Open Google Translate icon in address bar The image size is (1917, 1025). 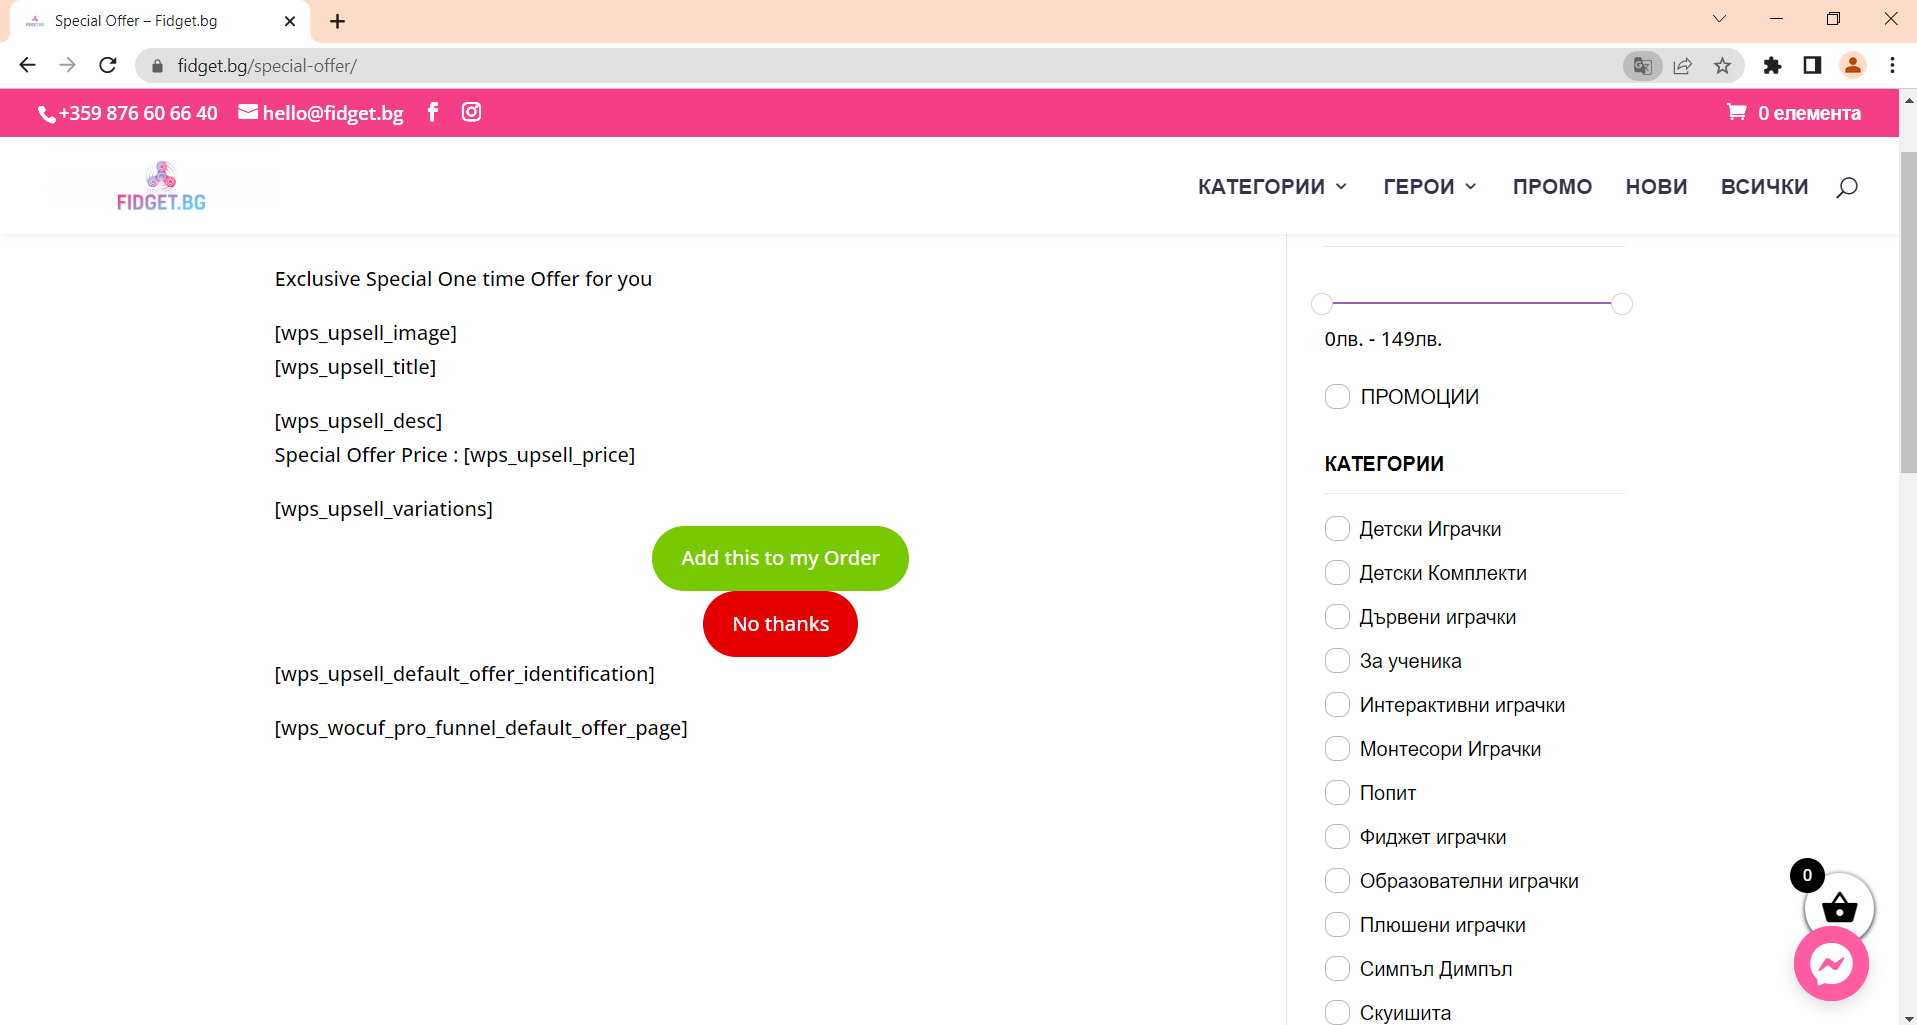[x=1641, y=65]
